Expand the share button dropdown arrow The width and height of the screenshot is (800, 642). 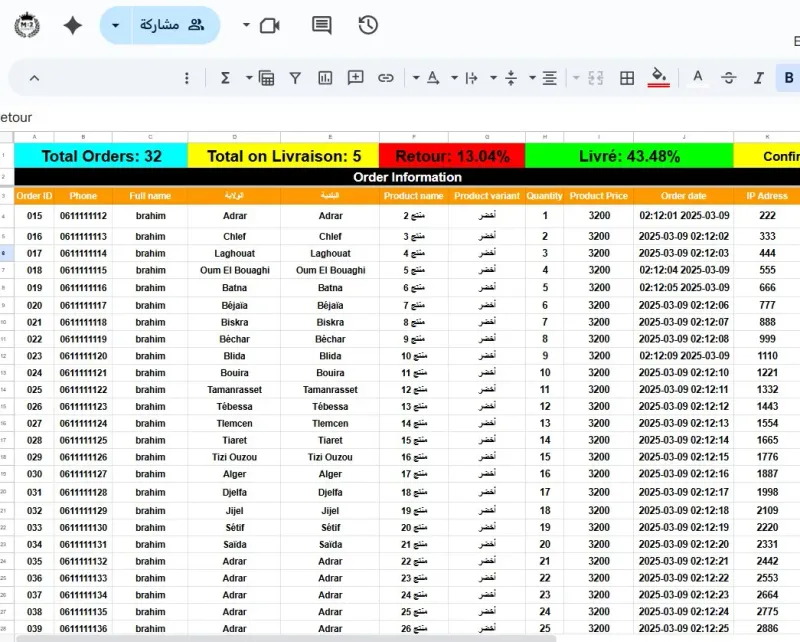tap(116, 26)
